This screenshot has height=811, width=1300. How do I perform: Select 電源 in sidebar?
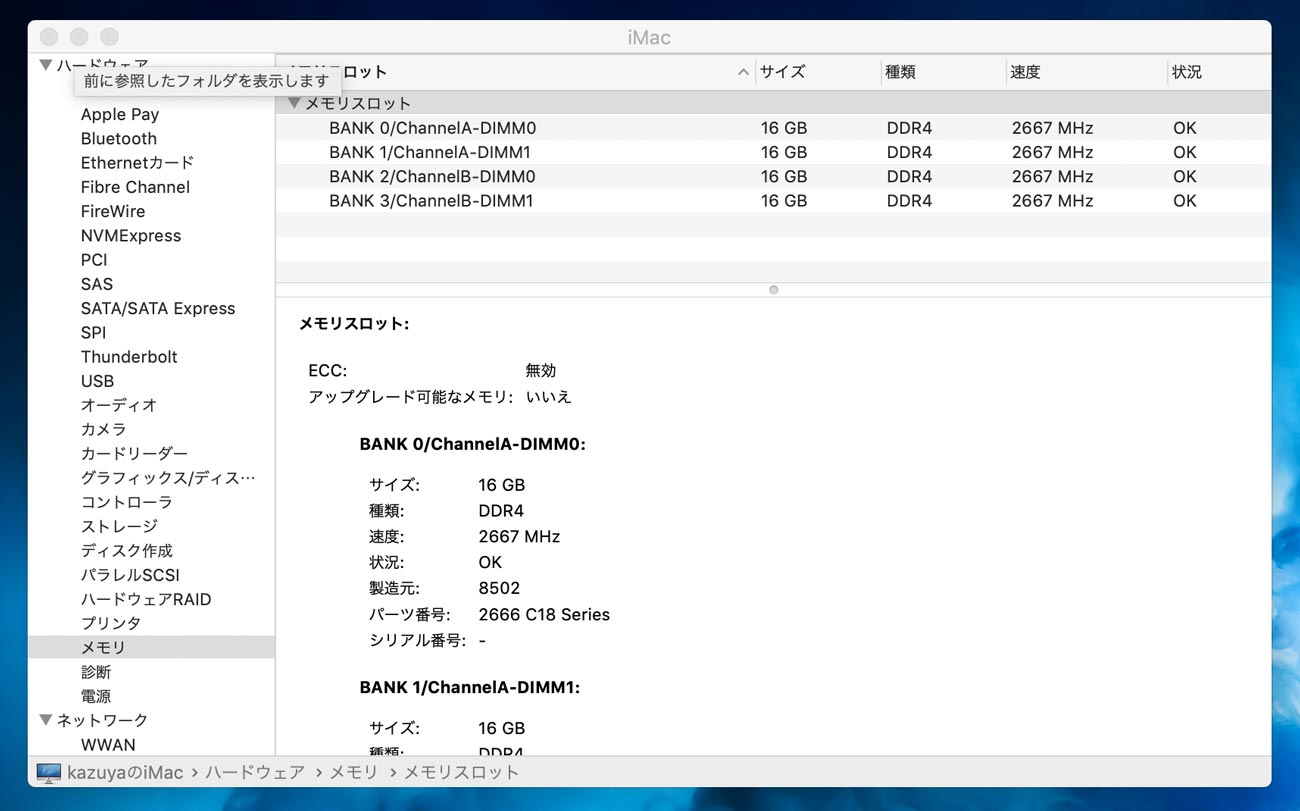96,696
